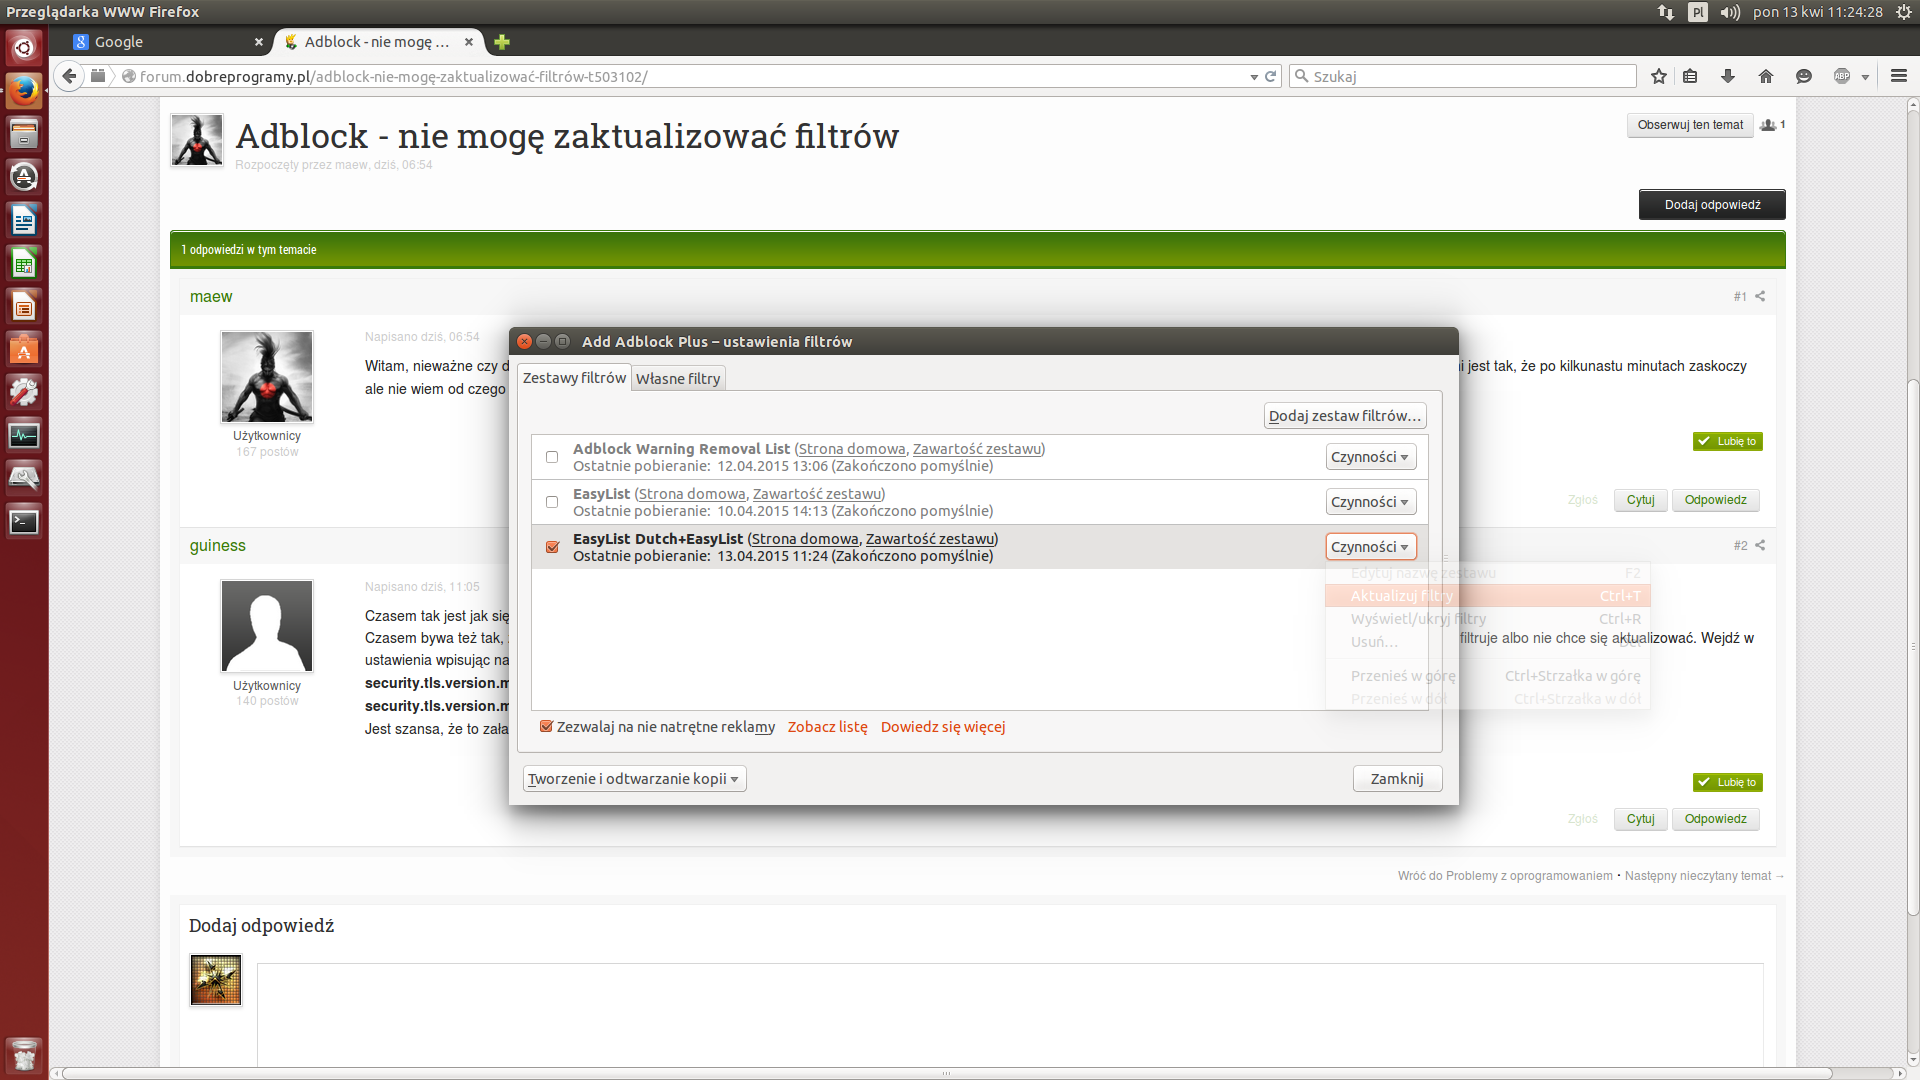Click Zamknij button in filter dialog
The width and height of the screenshot is (1920, 1080).
[1397, 779]
